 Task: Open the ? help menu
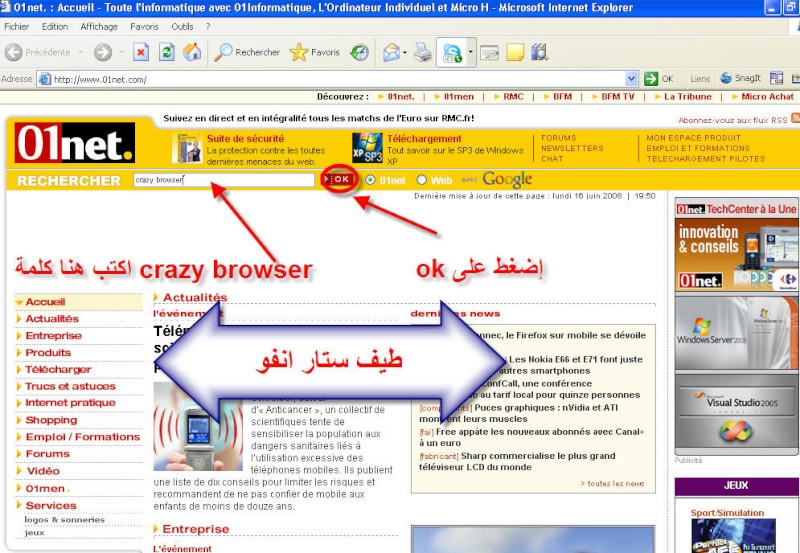tap(208, 27)
